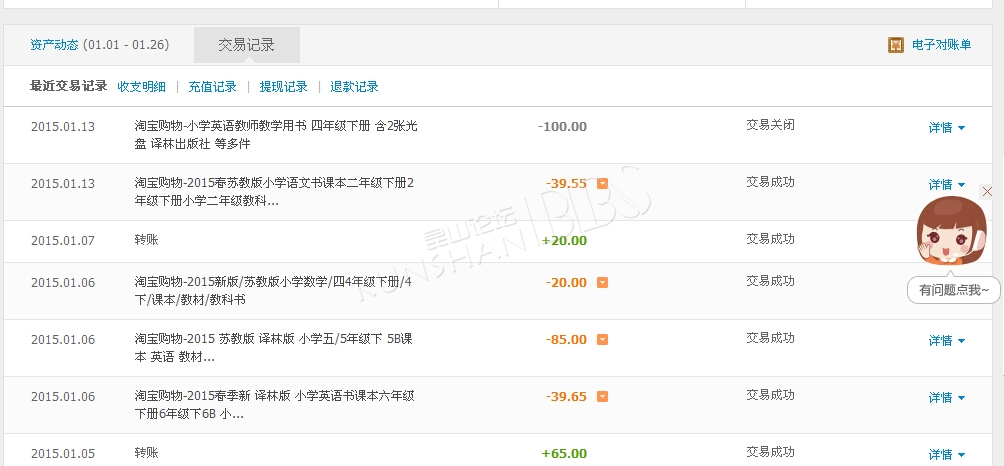Click the -100.00 amount
The image size is (1004, 466).
[563, 126]
